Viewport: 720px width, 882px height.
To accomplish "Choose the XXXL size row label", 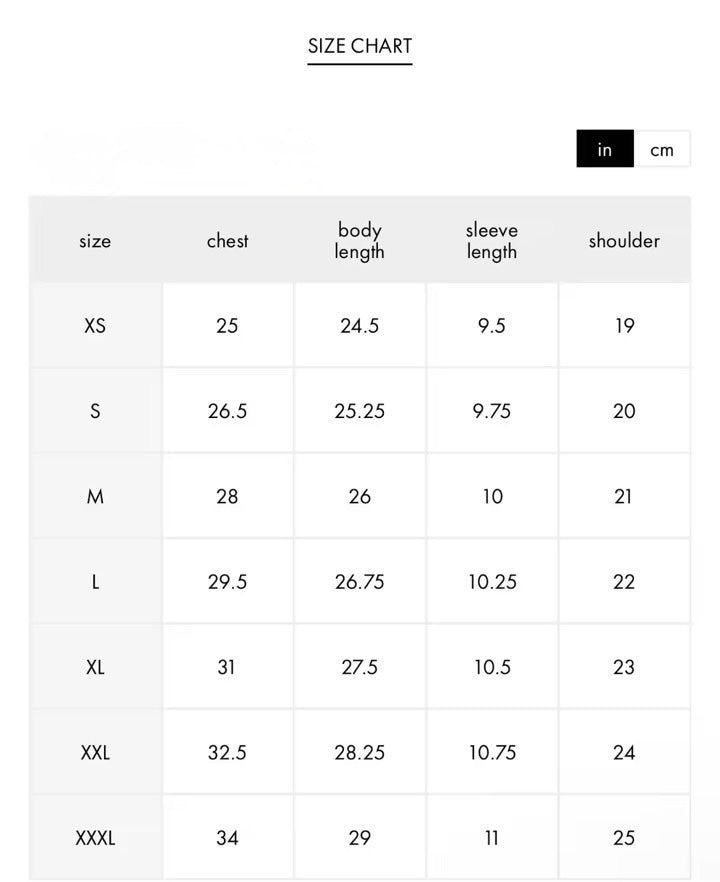I will point(95,838).
